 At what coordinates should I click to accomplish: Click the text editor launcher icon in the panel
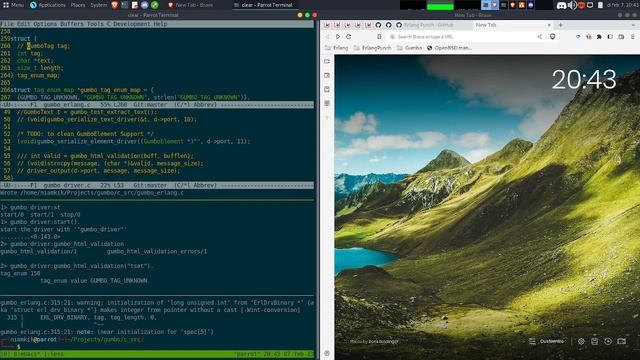135,5
